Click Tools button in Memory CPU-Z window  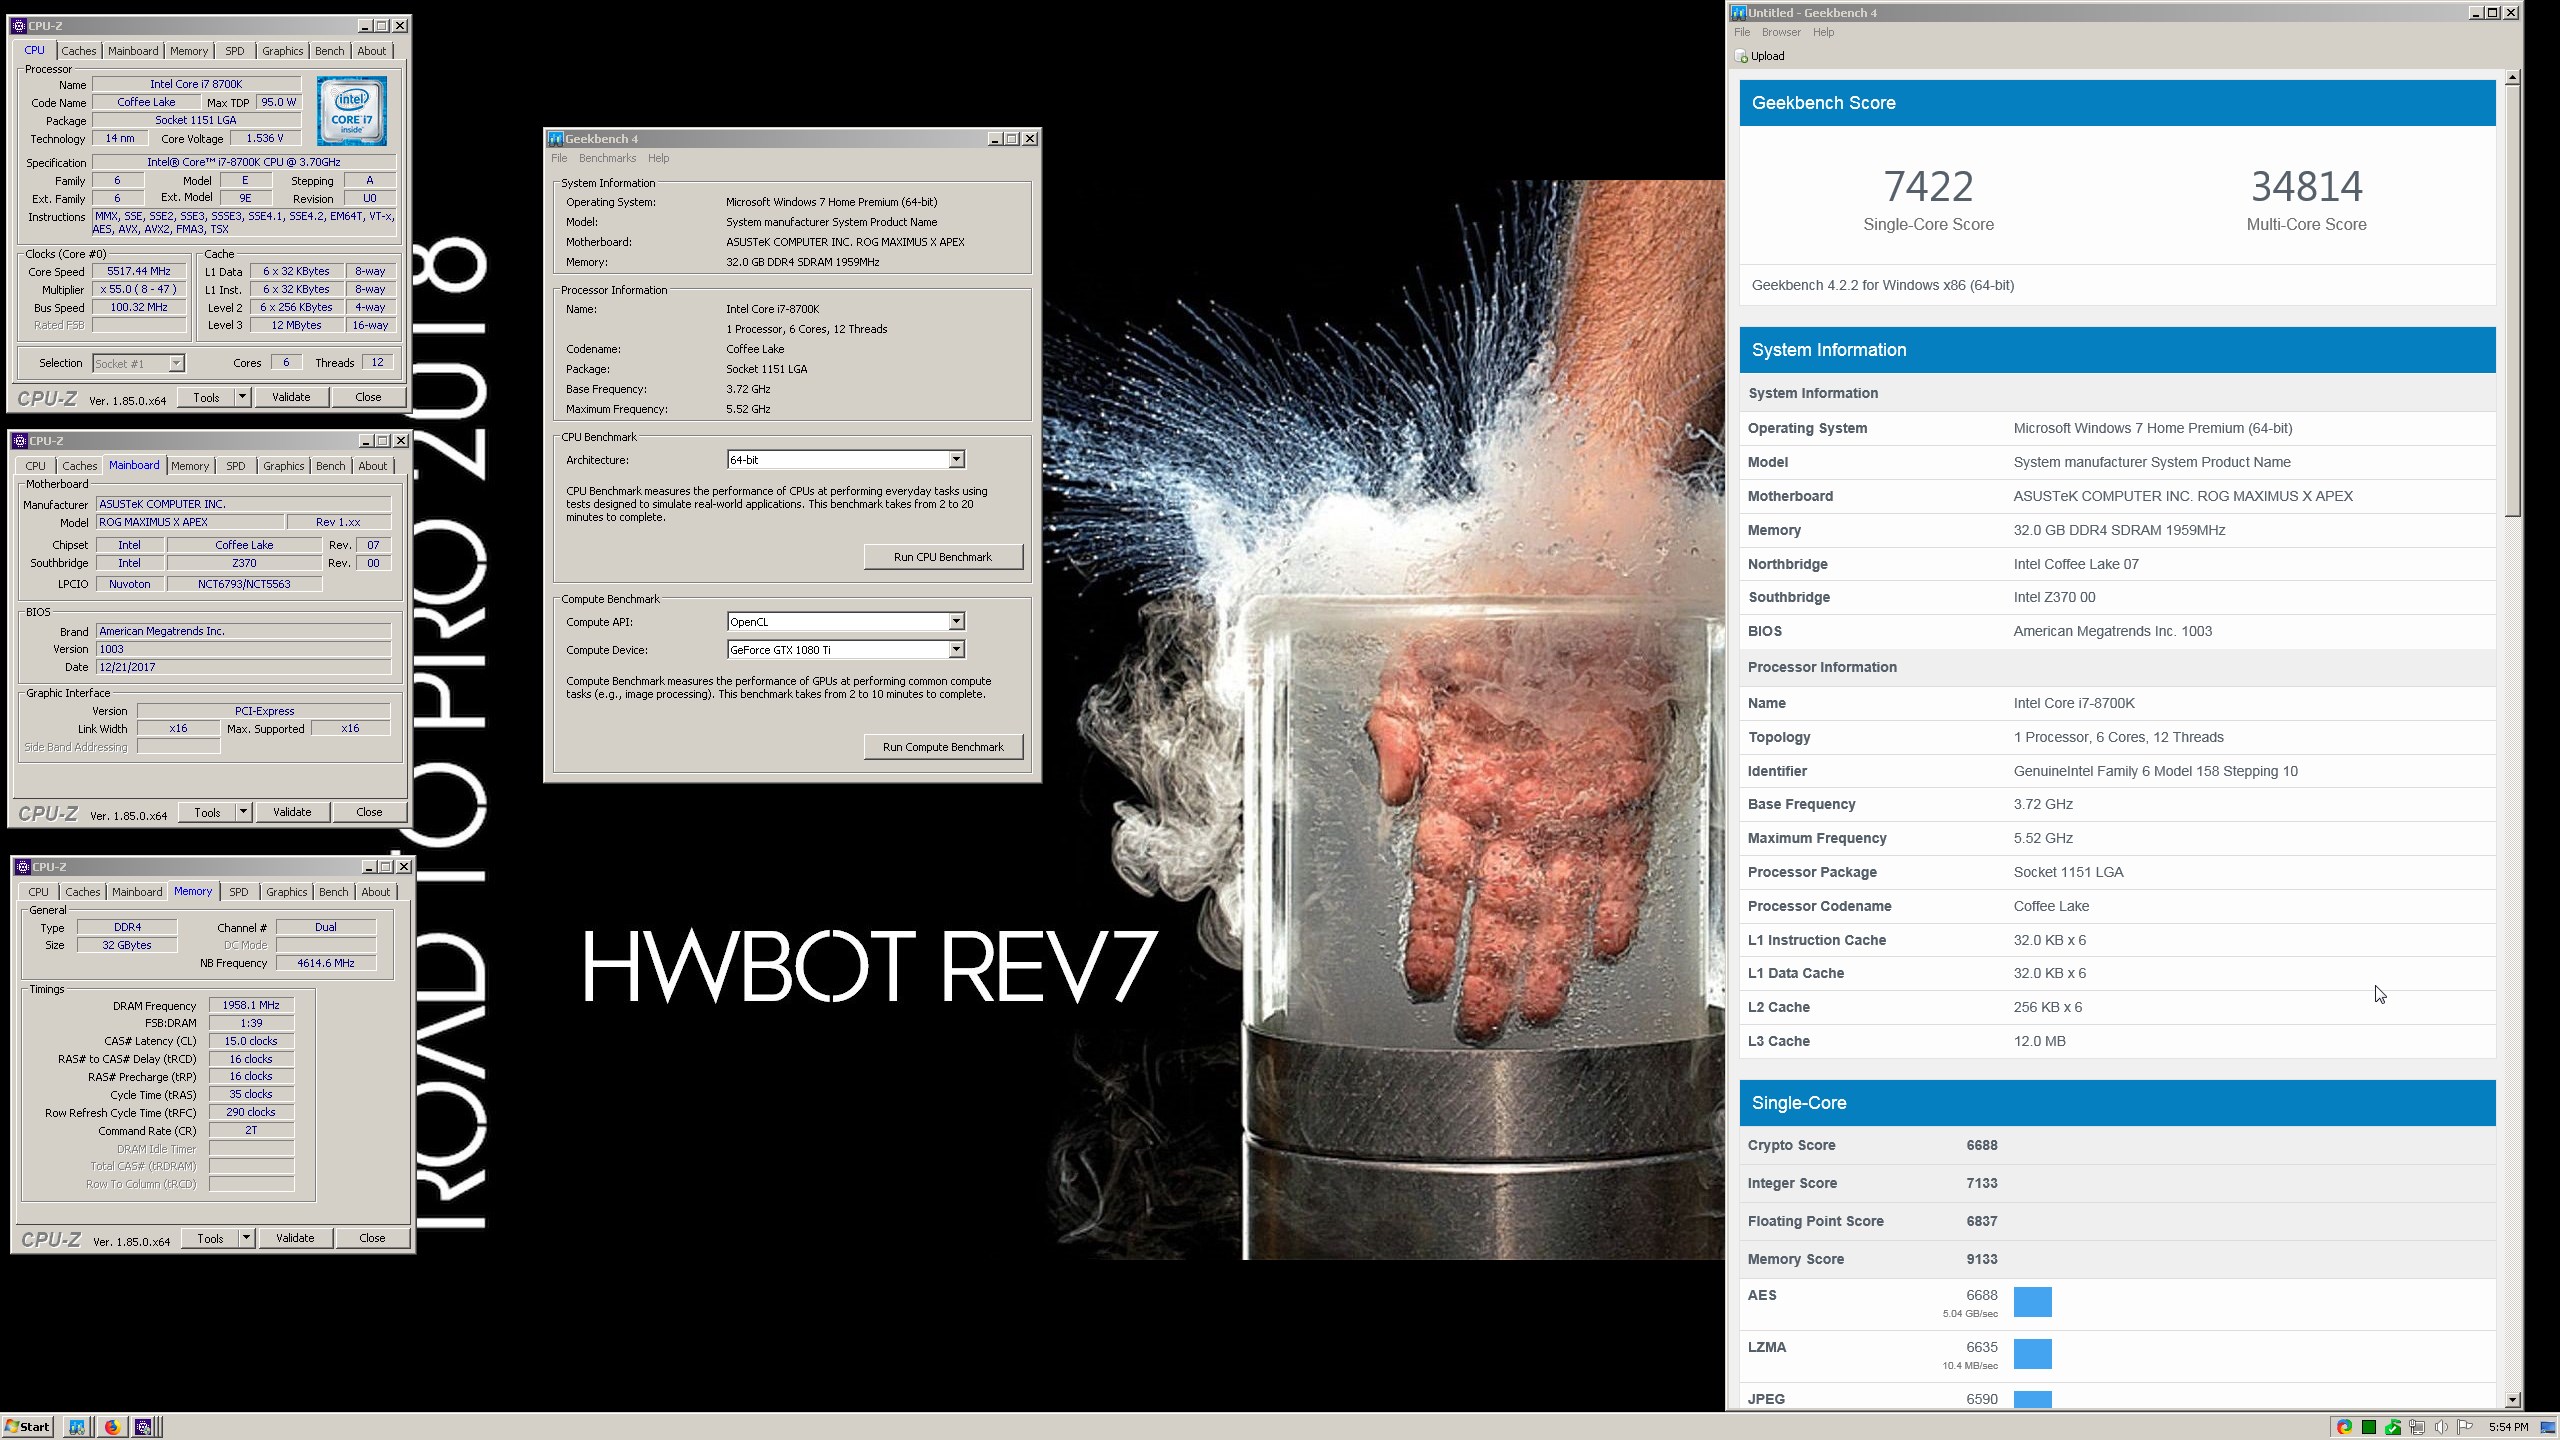click(210, 1238)
